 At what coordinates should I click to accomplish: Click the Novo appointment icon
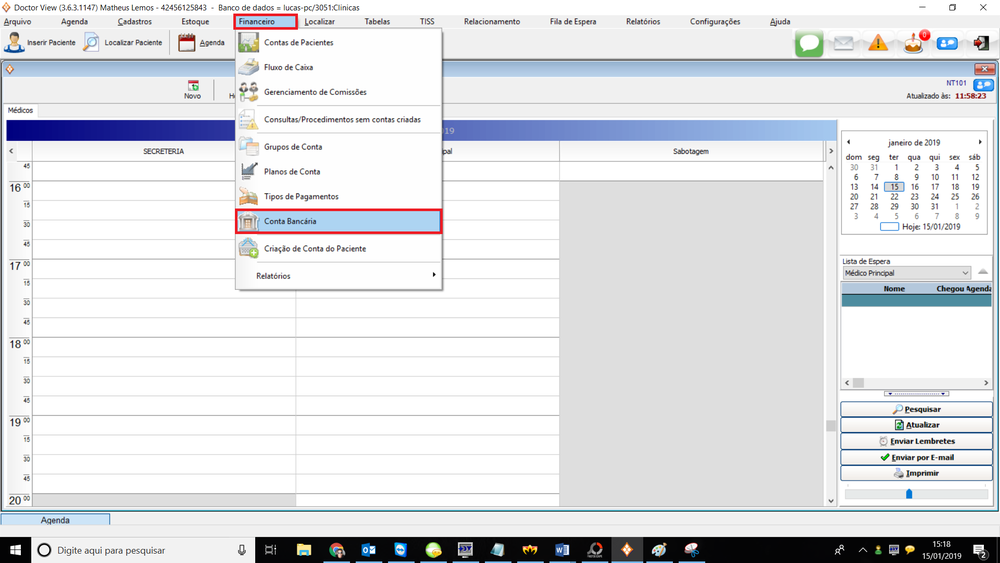(192, 87)
